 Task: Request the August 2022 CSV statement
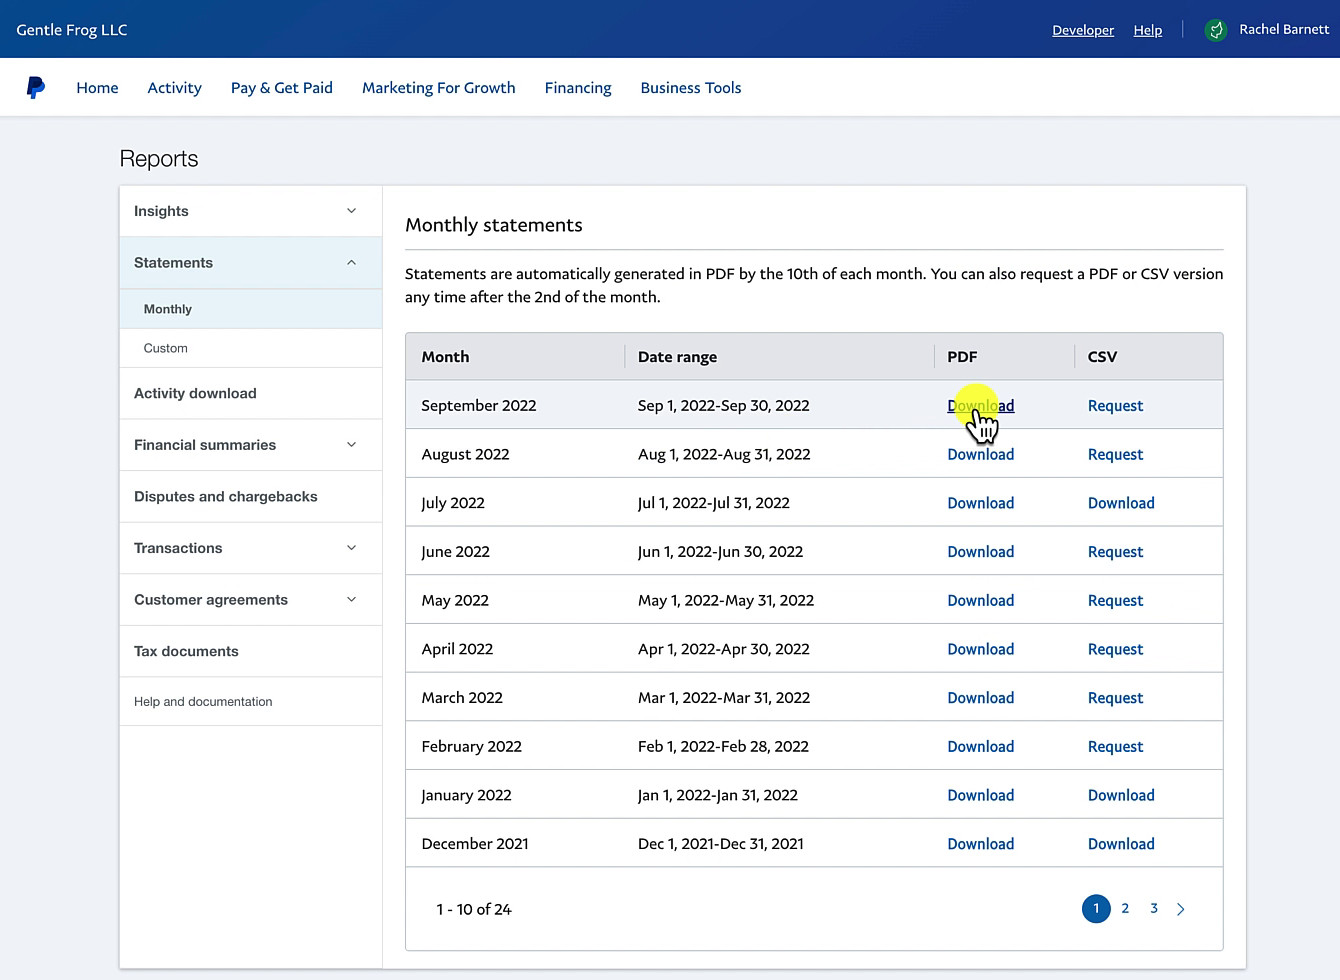click(1115, 454)
